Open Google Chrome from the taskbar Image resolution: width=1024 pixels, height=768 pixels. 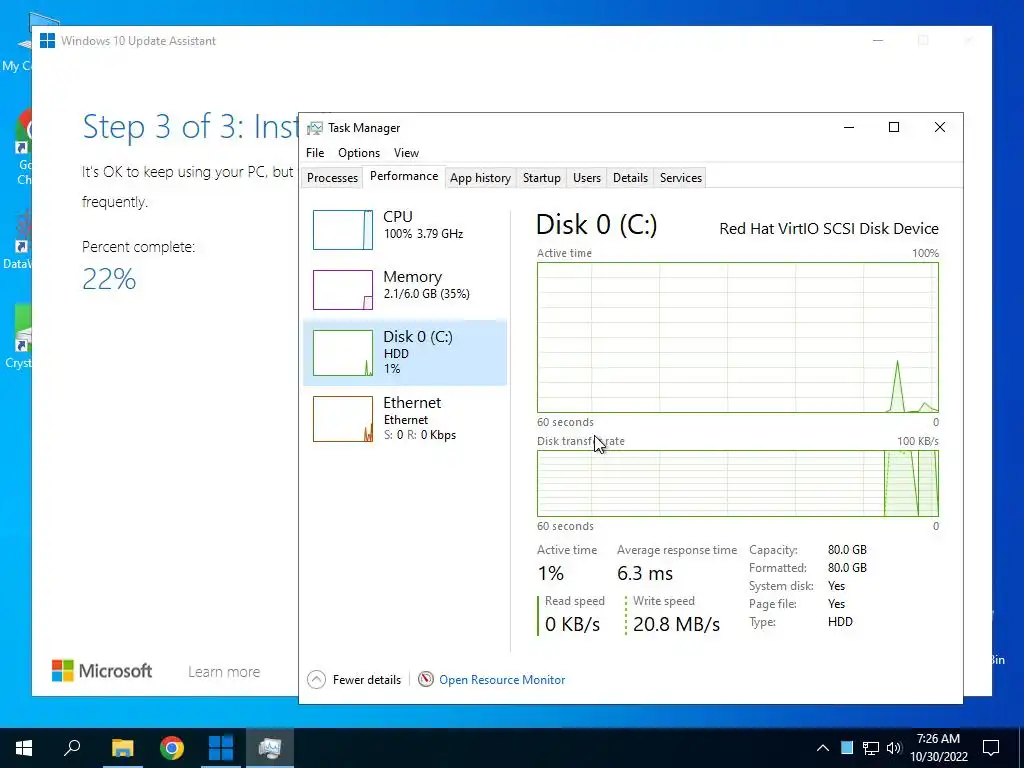pyautogui.click(x=172, y=748)
